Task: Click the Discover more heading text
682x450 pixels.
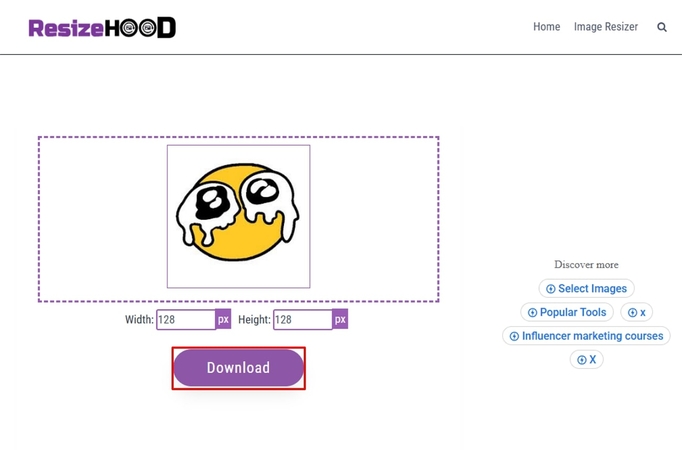Action: click(x=586, y=264)
